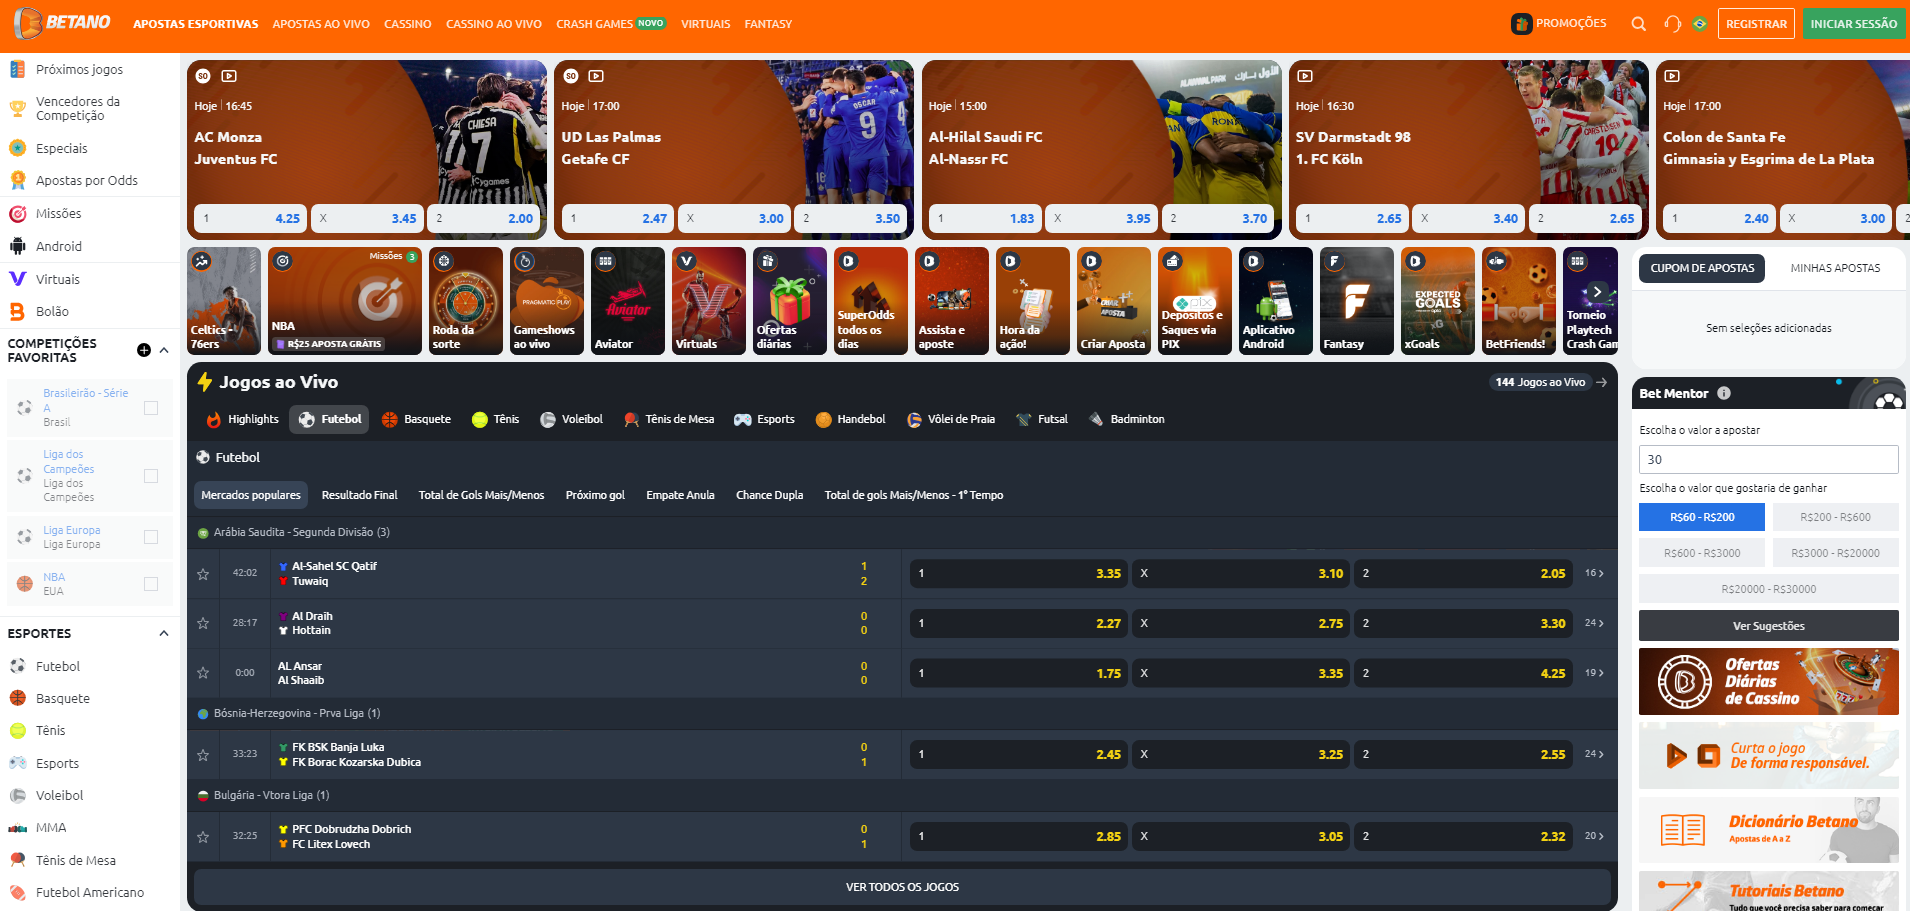Select Tênis de Mesa sport filter

coord(669,419)
